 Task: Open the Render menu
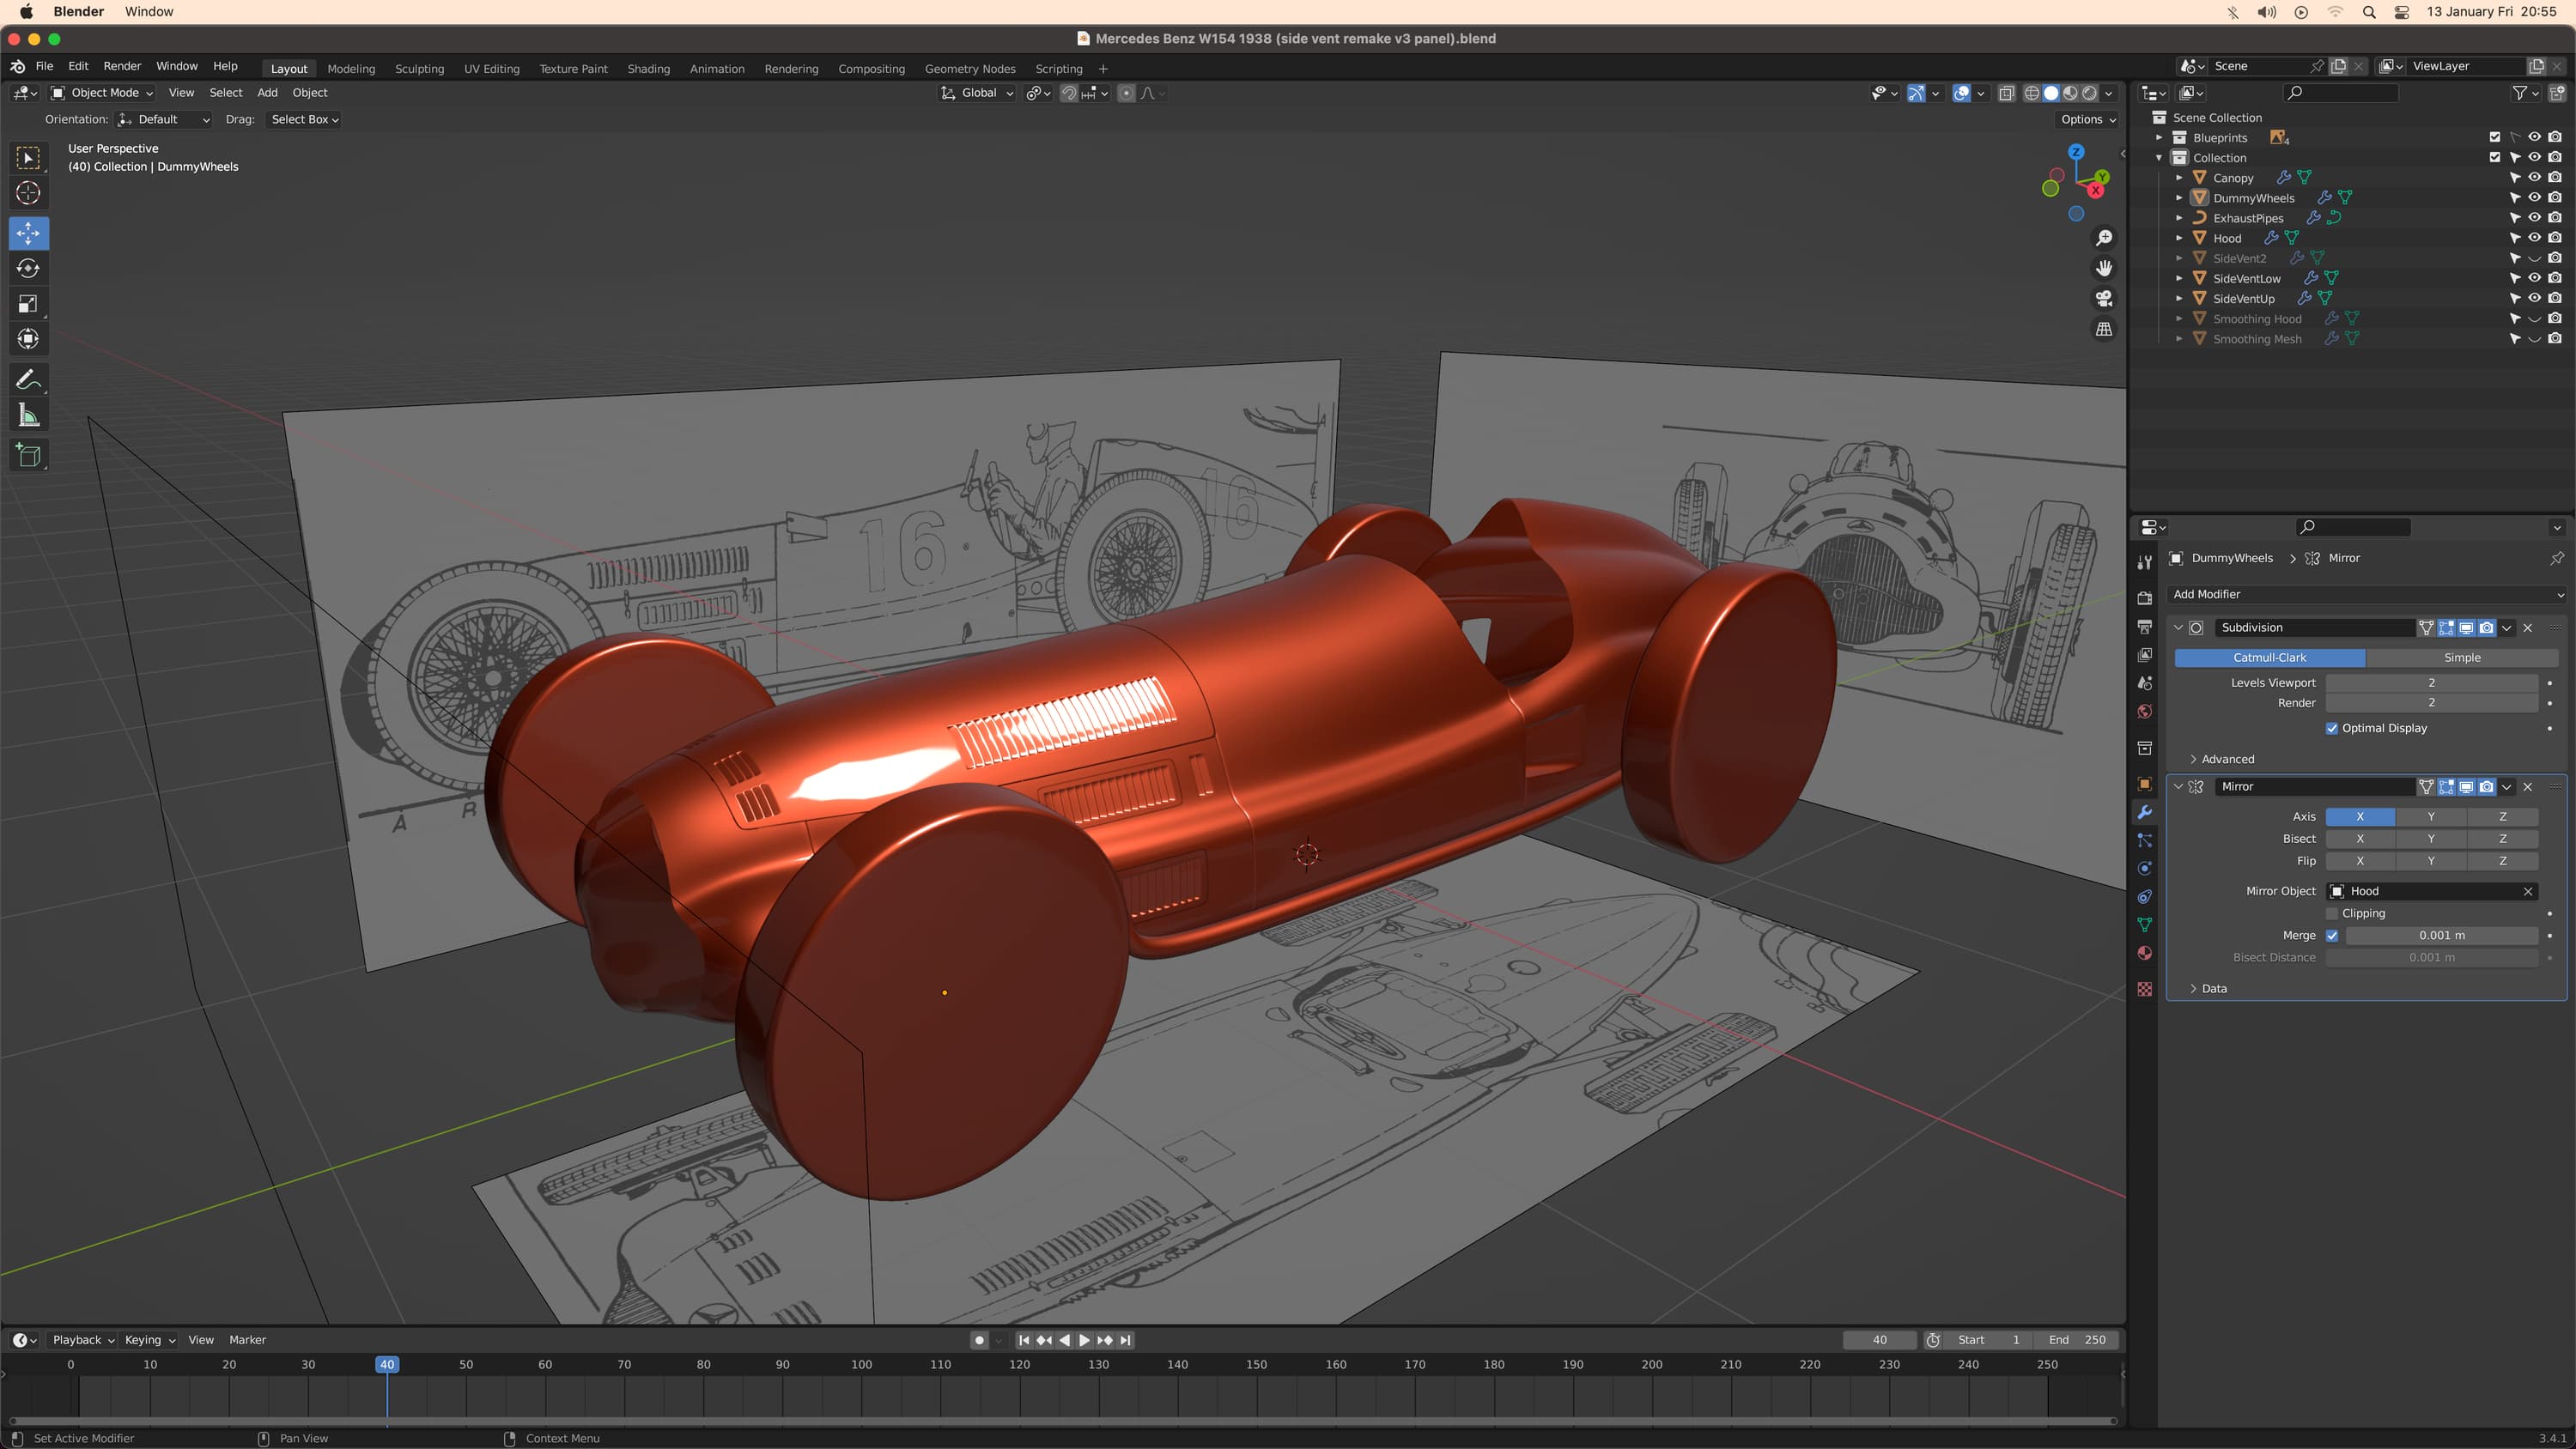pyautogui.click(x=122, y=66)
